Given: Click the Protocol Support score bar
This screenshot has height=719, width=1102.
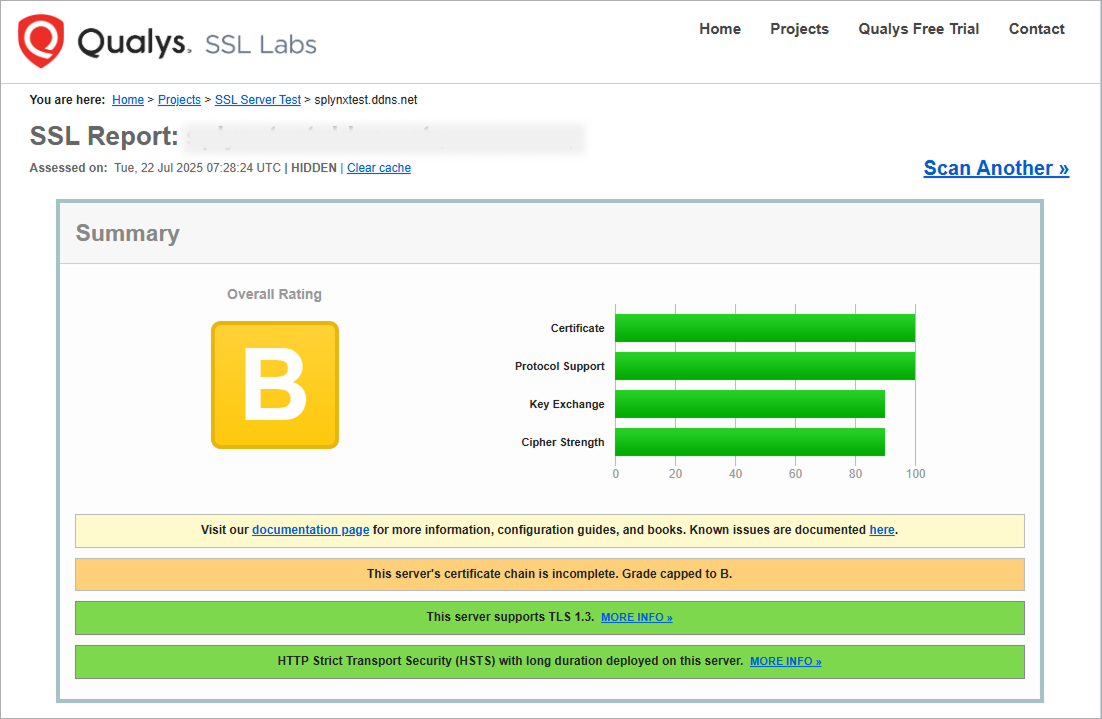Looking at the screenshot, I should (765, 366).
